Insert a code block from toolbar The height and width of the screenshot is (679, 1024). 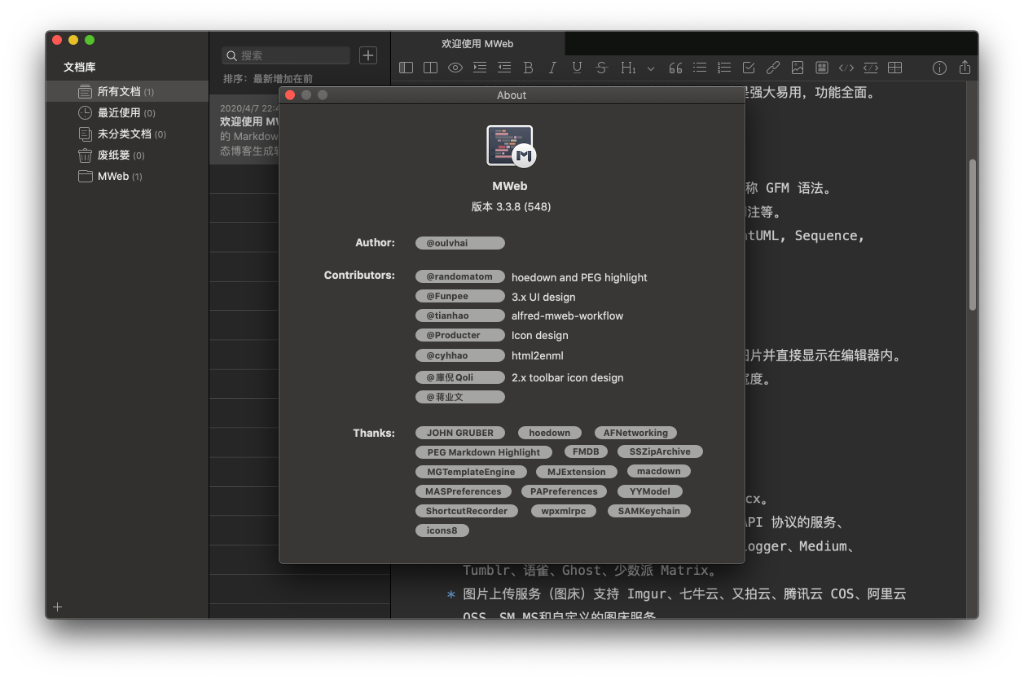(871, 68)
